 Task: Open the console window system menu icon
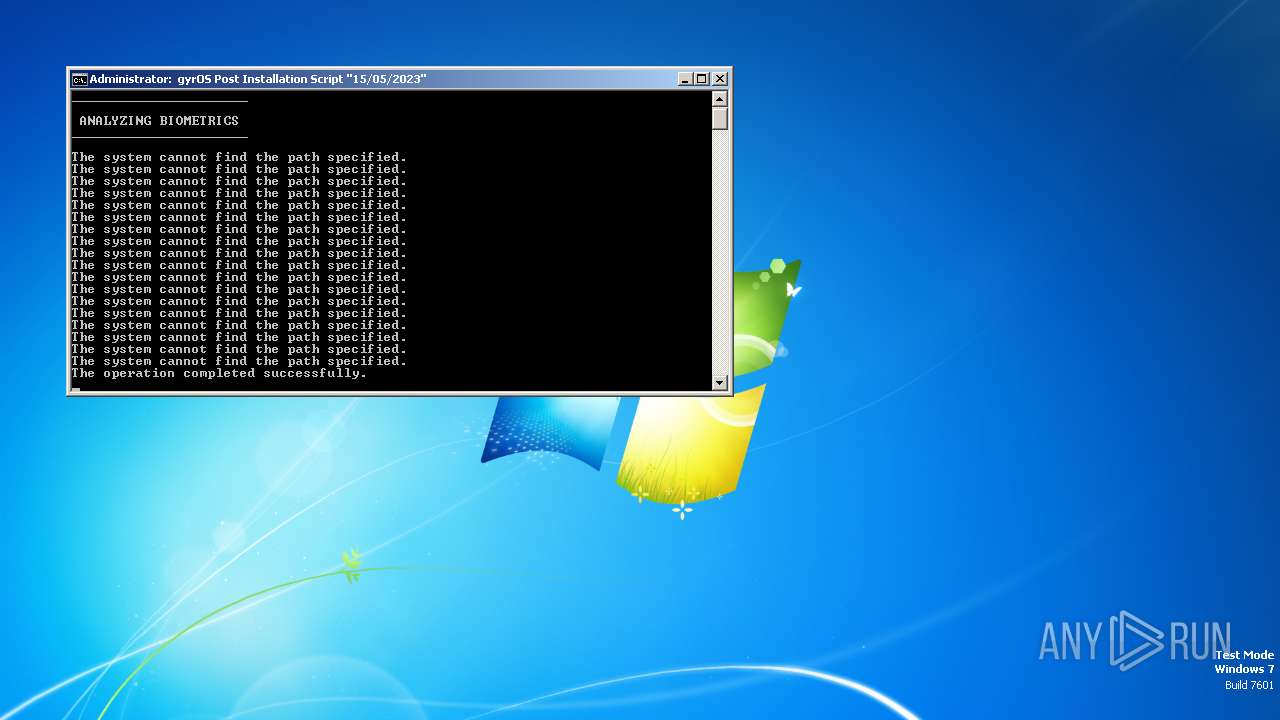click(x=79, y=79)
